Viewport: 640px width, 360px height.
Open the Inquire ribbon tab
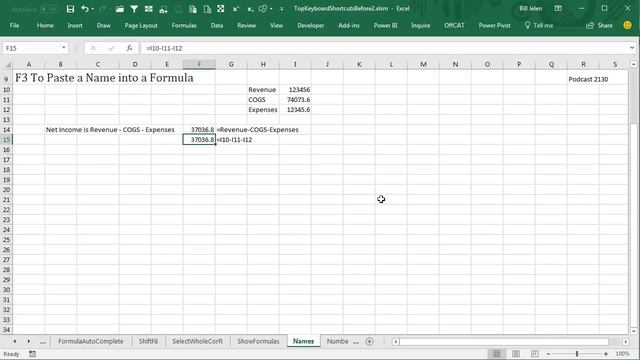coord(420,25)
